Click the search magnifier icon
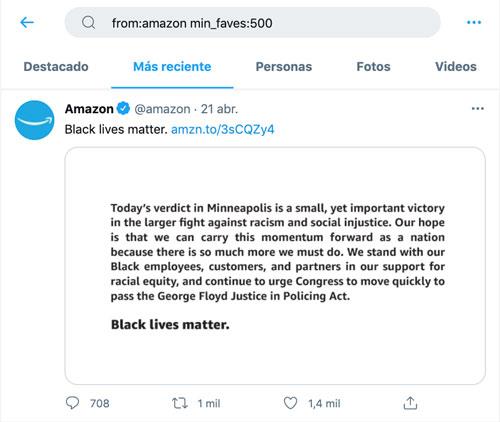 coord(89,23)
